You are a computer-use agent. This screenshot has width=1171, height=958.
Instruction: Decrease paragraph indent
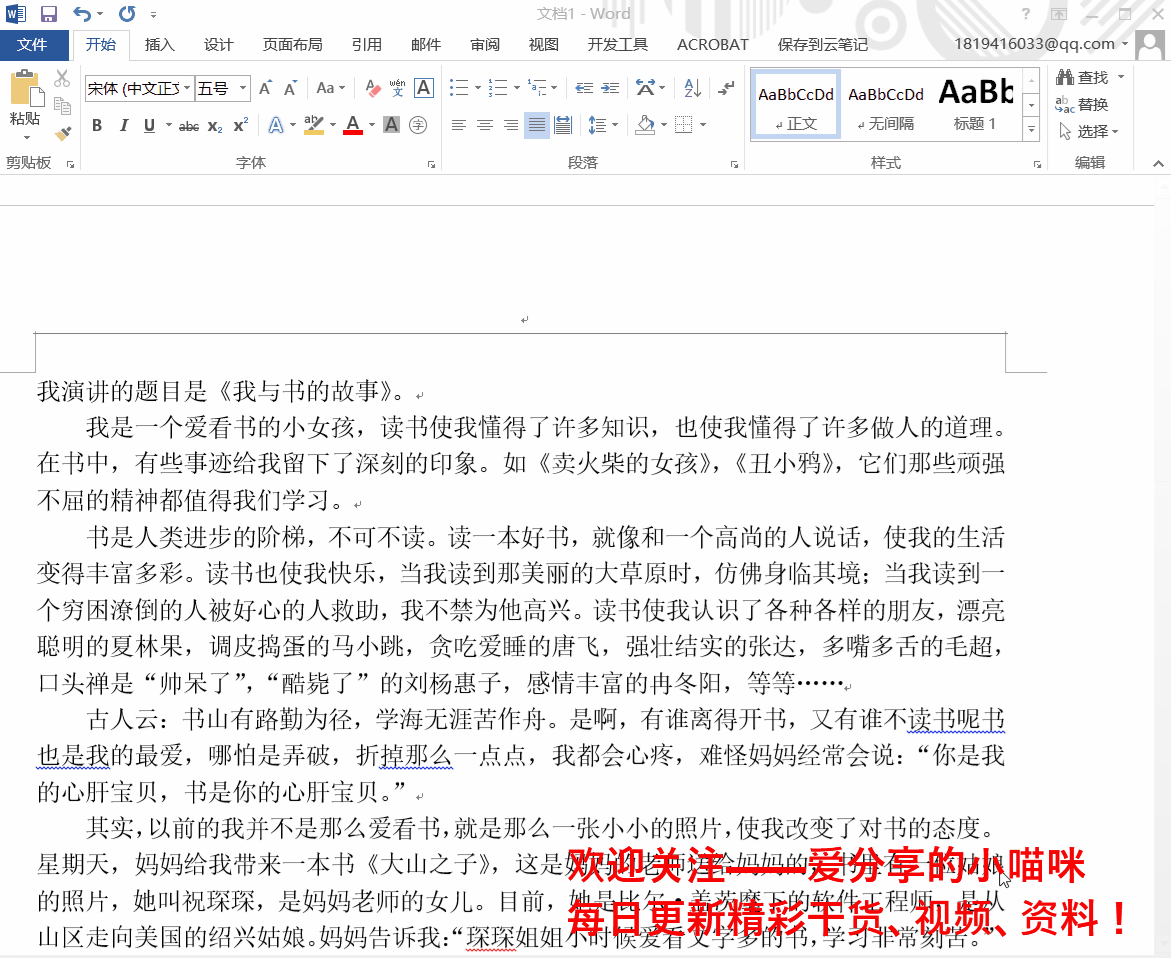coord(585,88)
